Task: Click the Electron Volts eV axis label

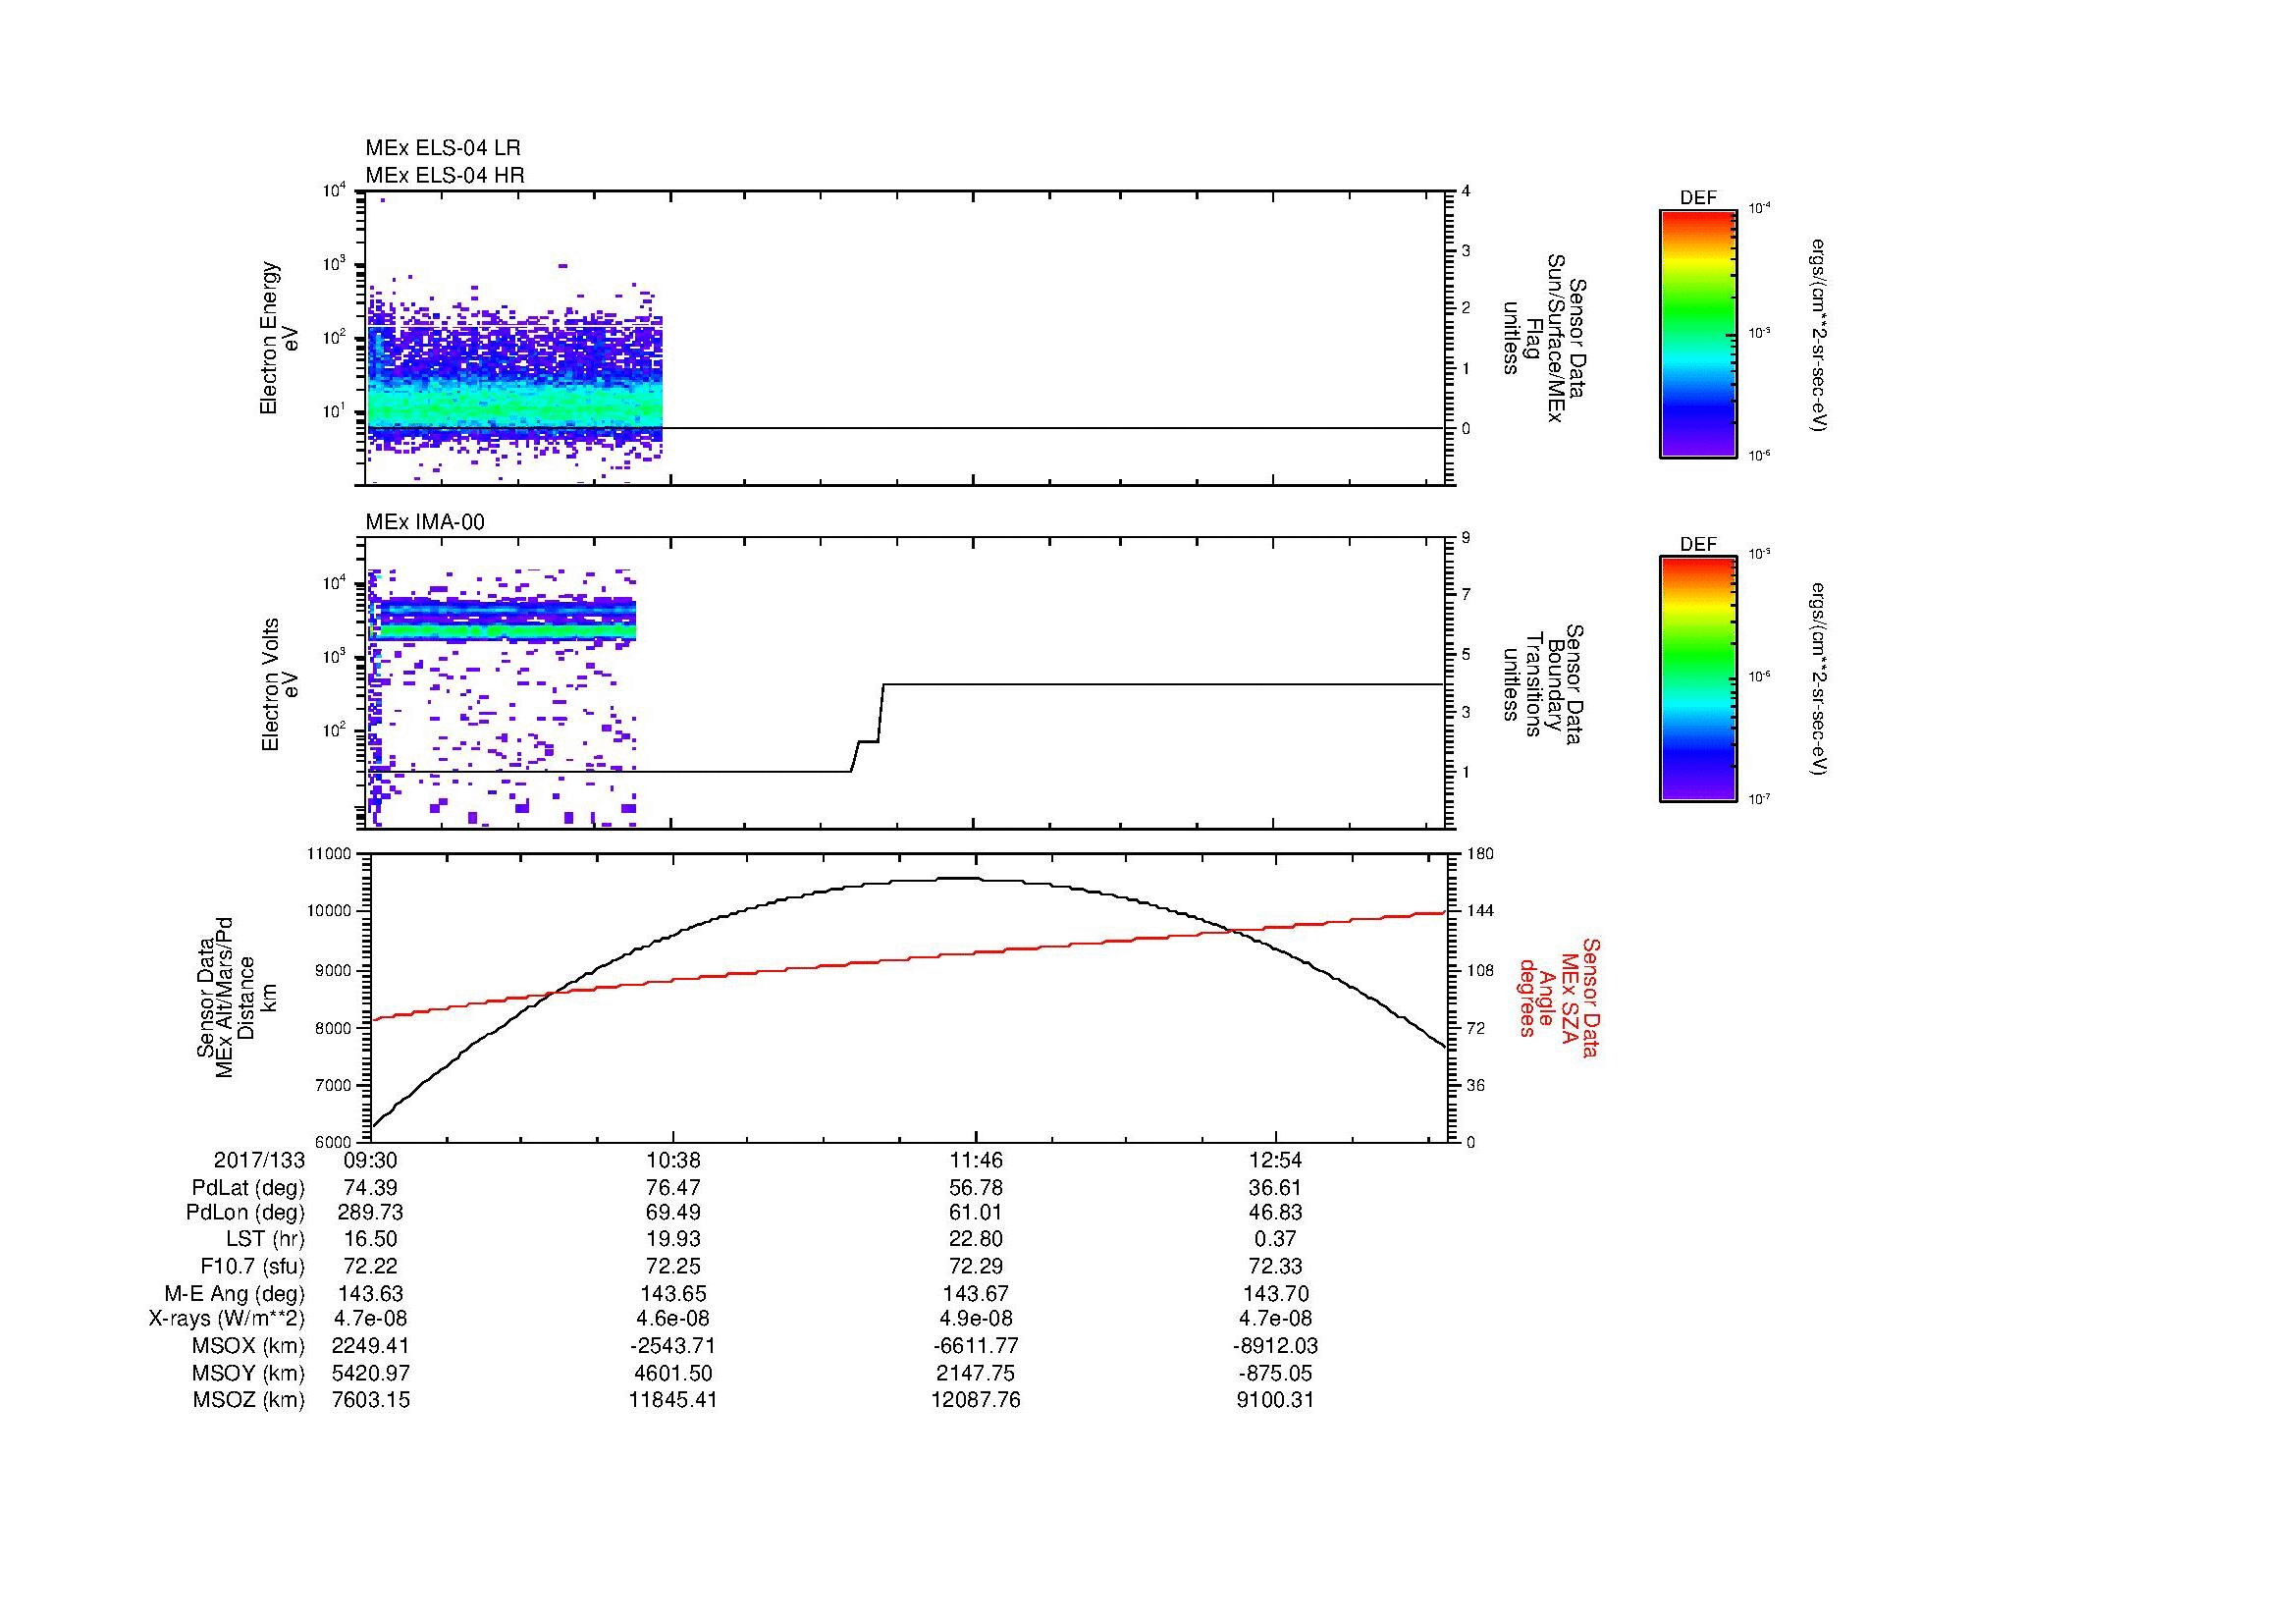Action: [279, 685]
